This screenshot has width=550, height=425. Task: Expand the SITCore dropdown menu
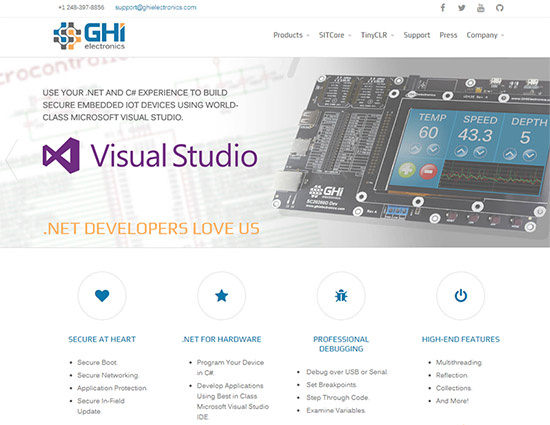[335, 35]
